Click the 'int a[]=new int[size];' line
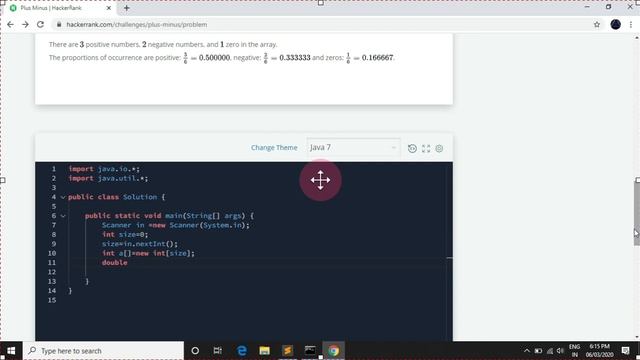 pyautogui.click(x=148, y=253)
